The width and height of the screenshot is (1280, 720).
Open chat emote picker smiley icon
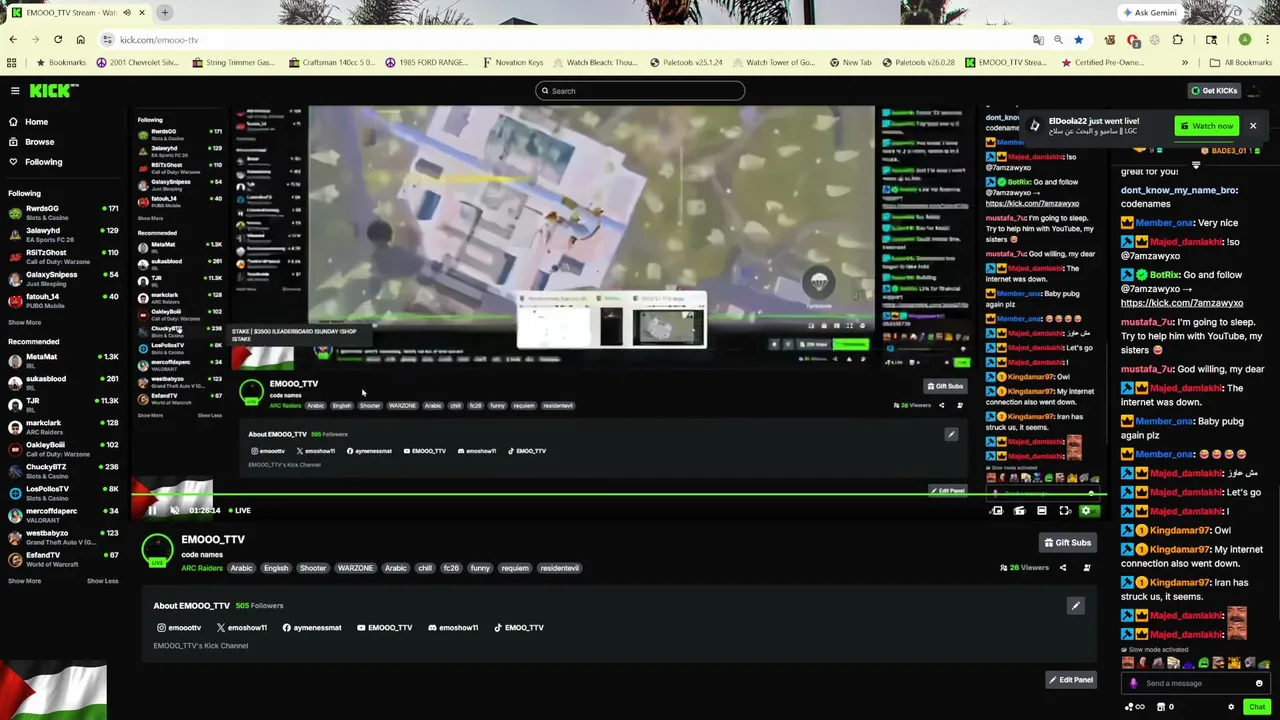[1259, 683]
